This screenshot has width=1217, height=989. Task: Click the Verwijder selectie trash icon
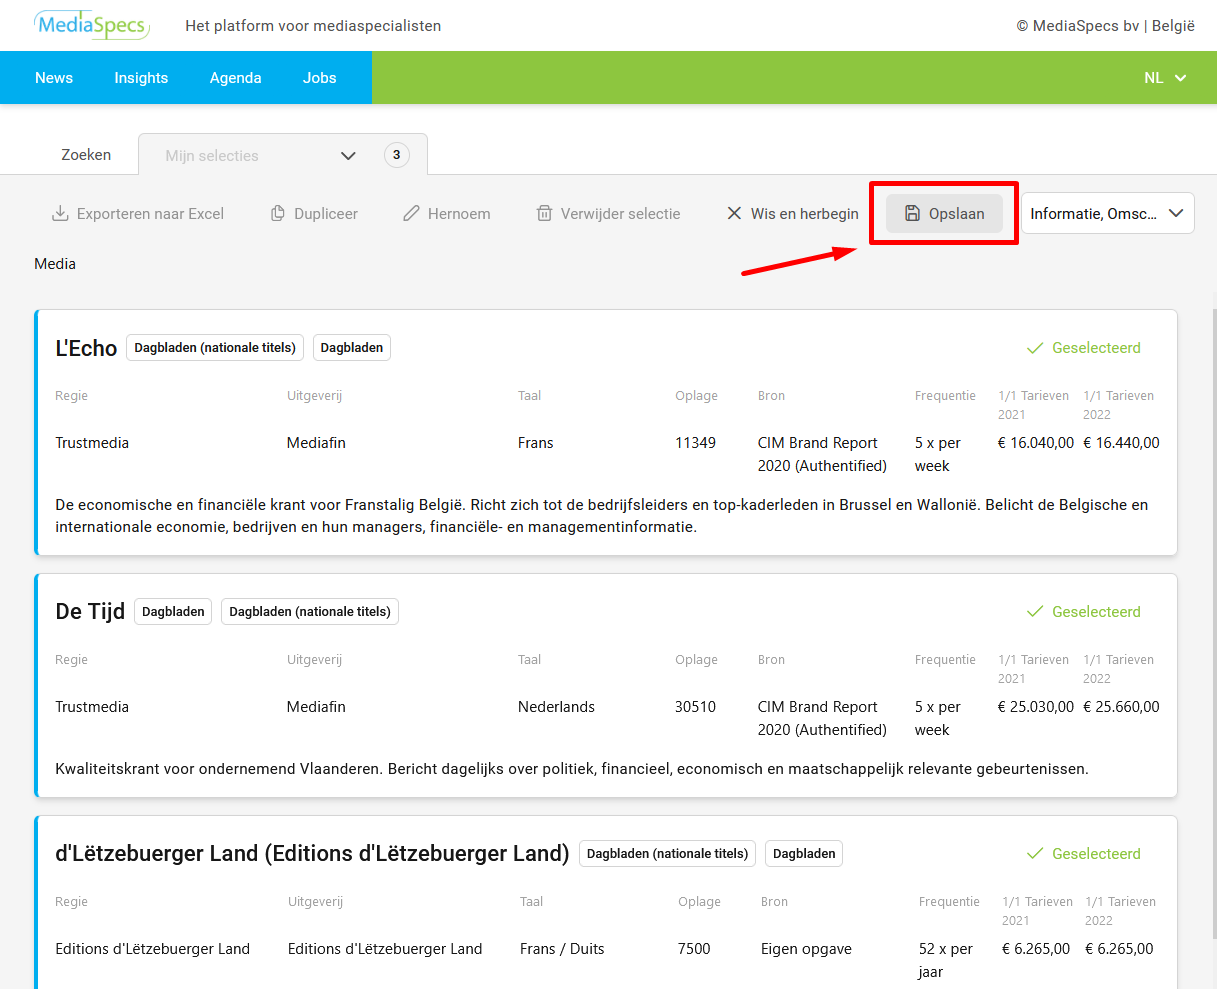tap(544, 214)
